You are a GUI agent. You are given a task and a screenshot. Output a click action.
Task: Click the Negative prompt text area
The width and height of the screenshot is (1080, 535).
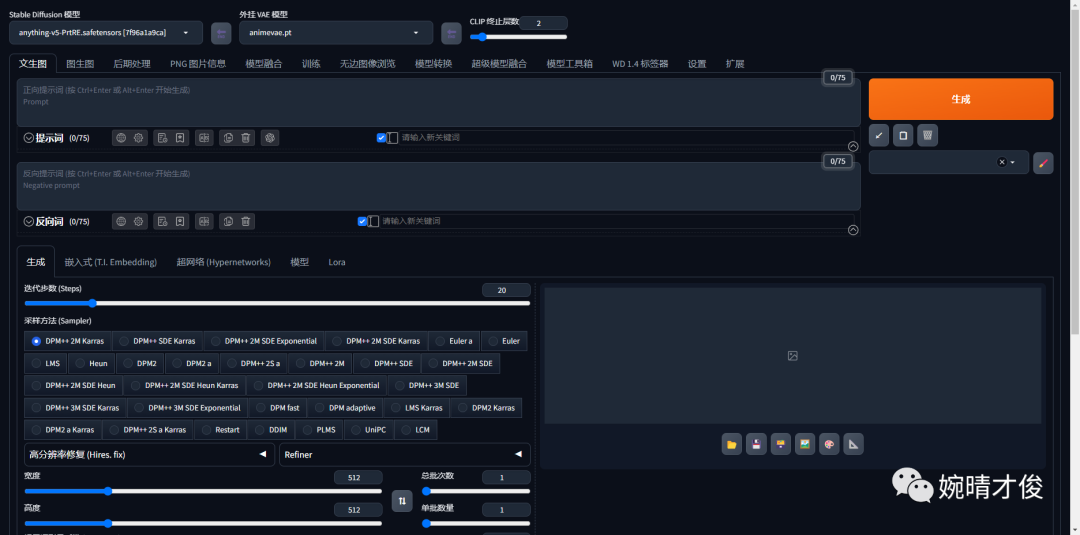439,186
